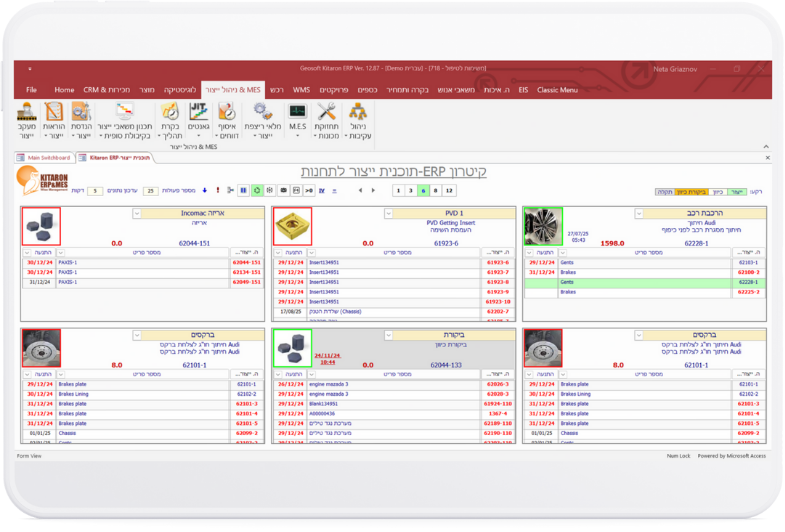Click the hierarchy tree toolbar icon
Screen dimensions: 785x532
(x=230, y=191)
